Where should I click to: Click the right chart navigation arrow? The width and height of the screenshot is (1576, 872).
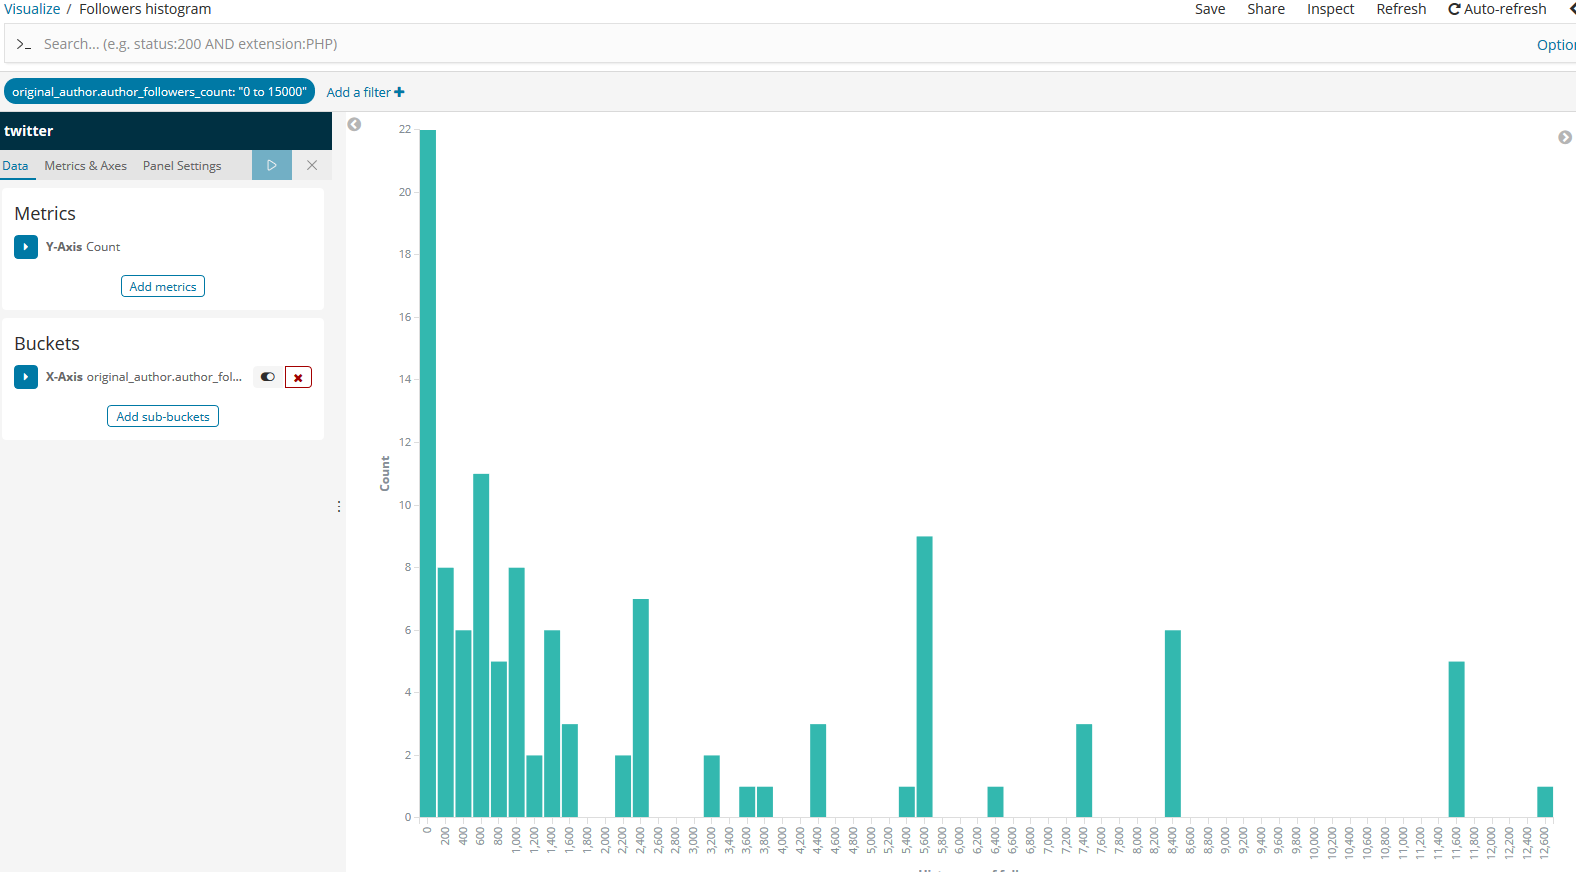(x=1565, y=137)
